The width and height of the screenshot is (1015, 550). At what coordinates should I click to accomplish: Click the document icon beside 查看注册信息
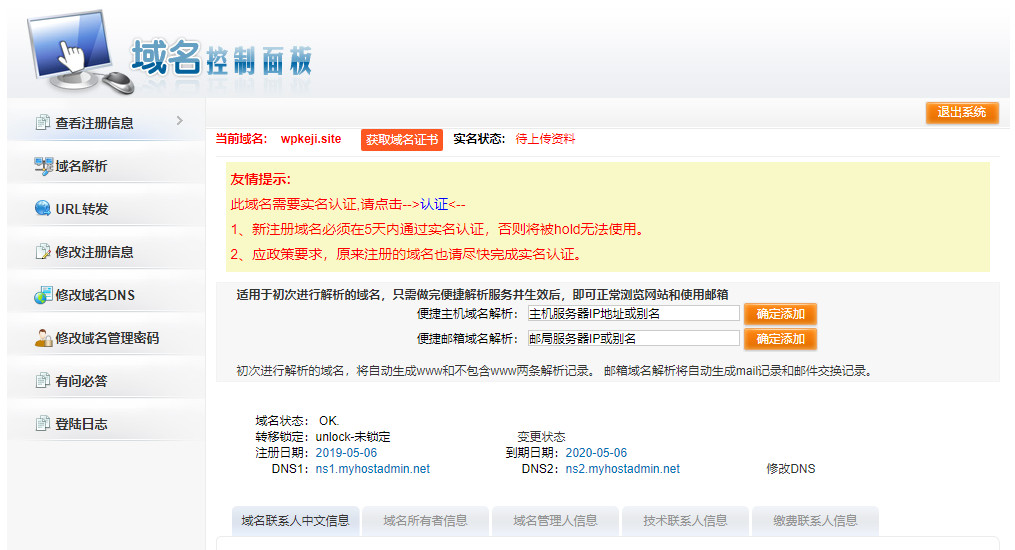[43, 122]
